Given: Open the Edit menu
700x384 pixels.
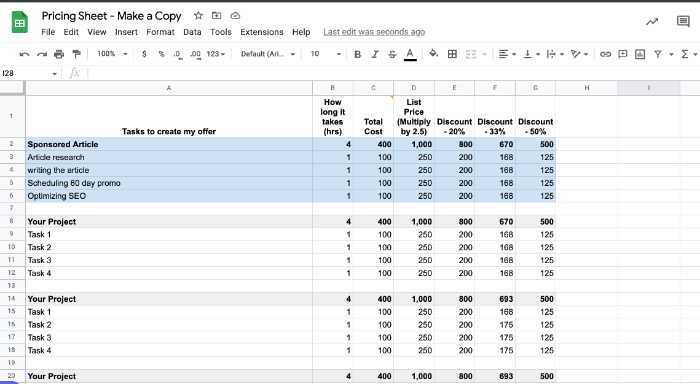Looking at the screenshot, I should [x=71, y=32].
